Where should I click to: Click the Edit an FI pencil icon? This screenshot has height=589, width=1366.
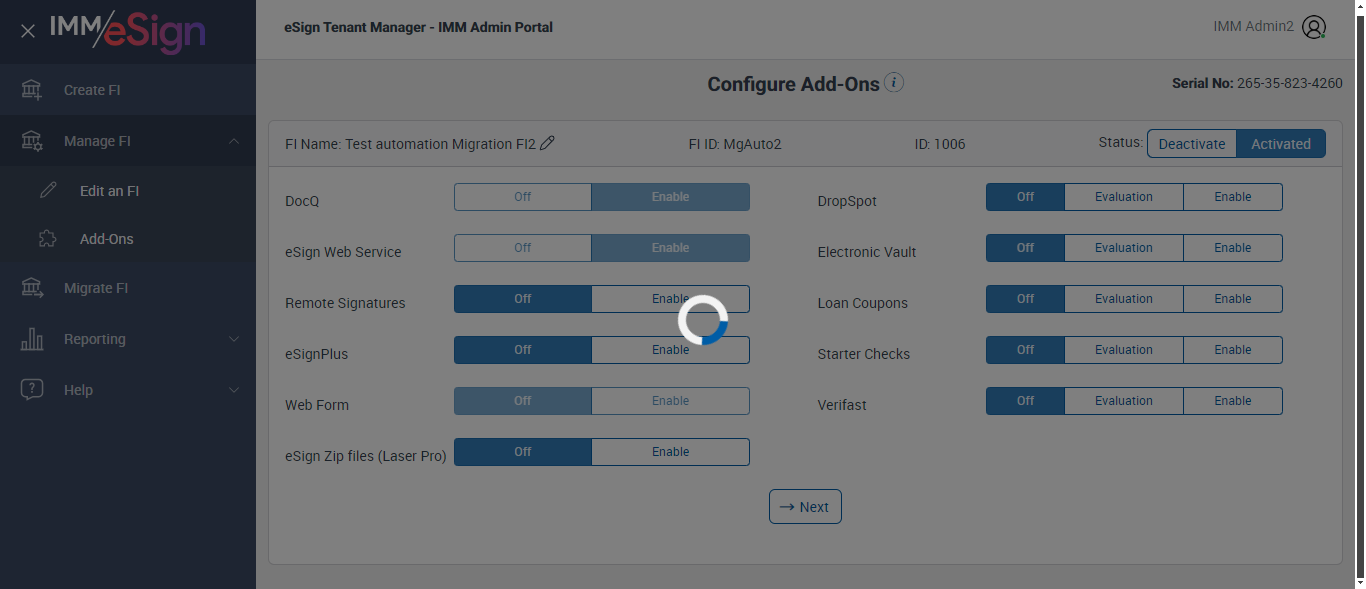(48, 191)
